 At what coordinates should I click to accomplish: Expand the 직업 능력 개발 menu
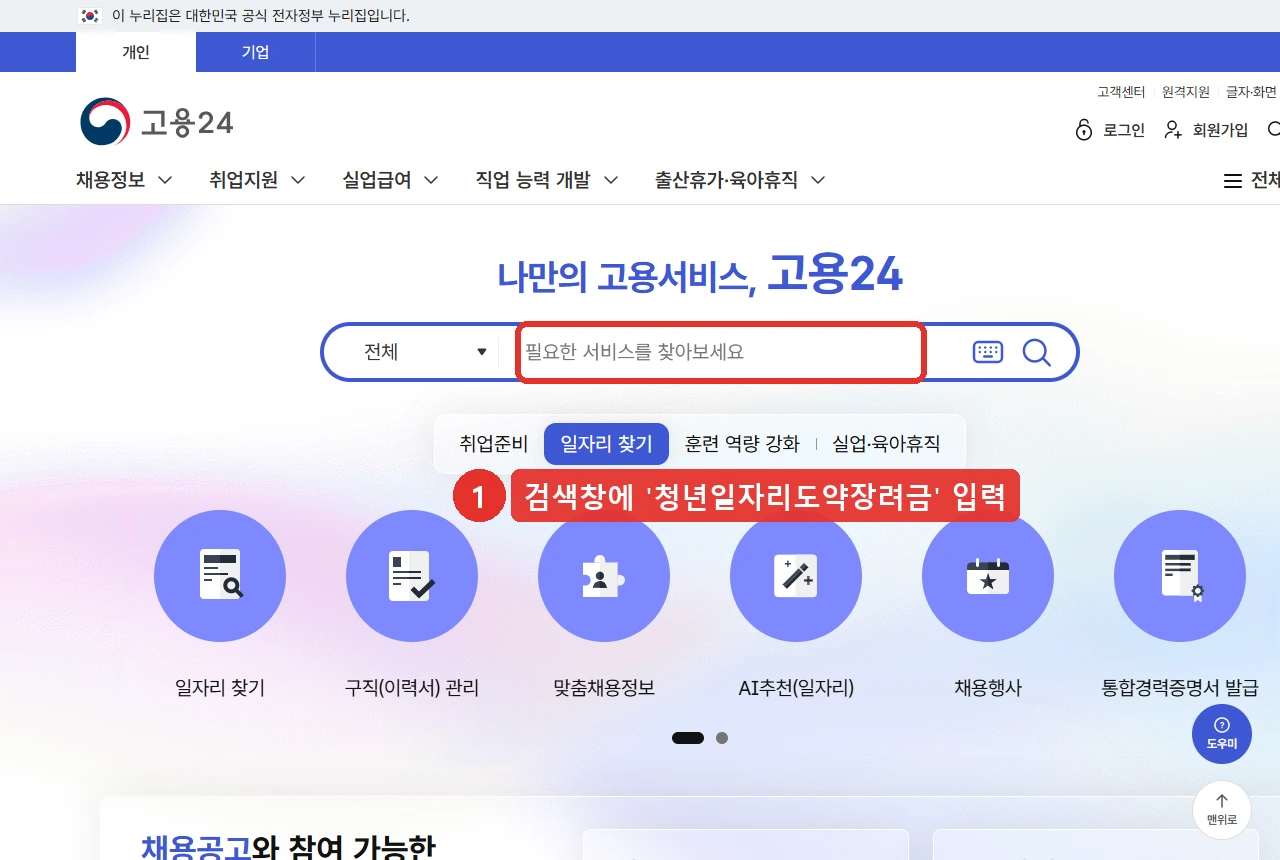tap(547, 180)
